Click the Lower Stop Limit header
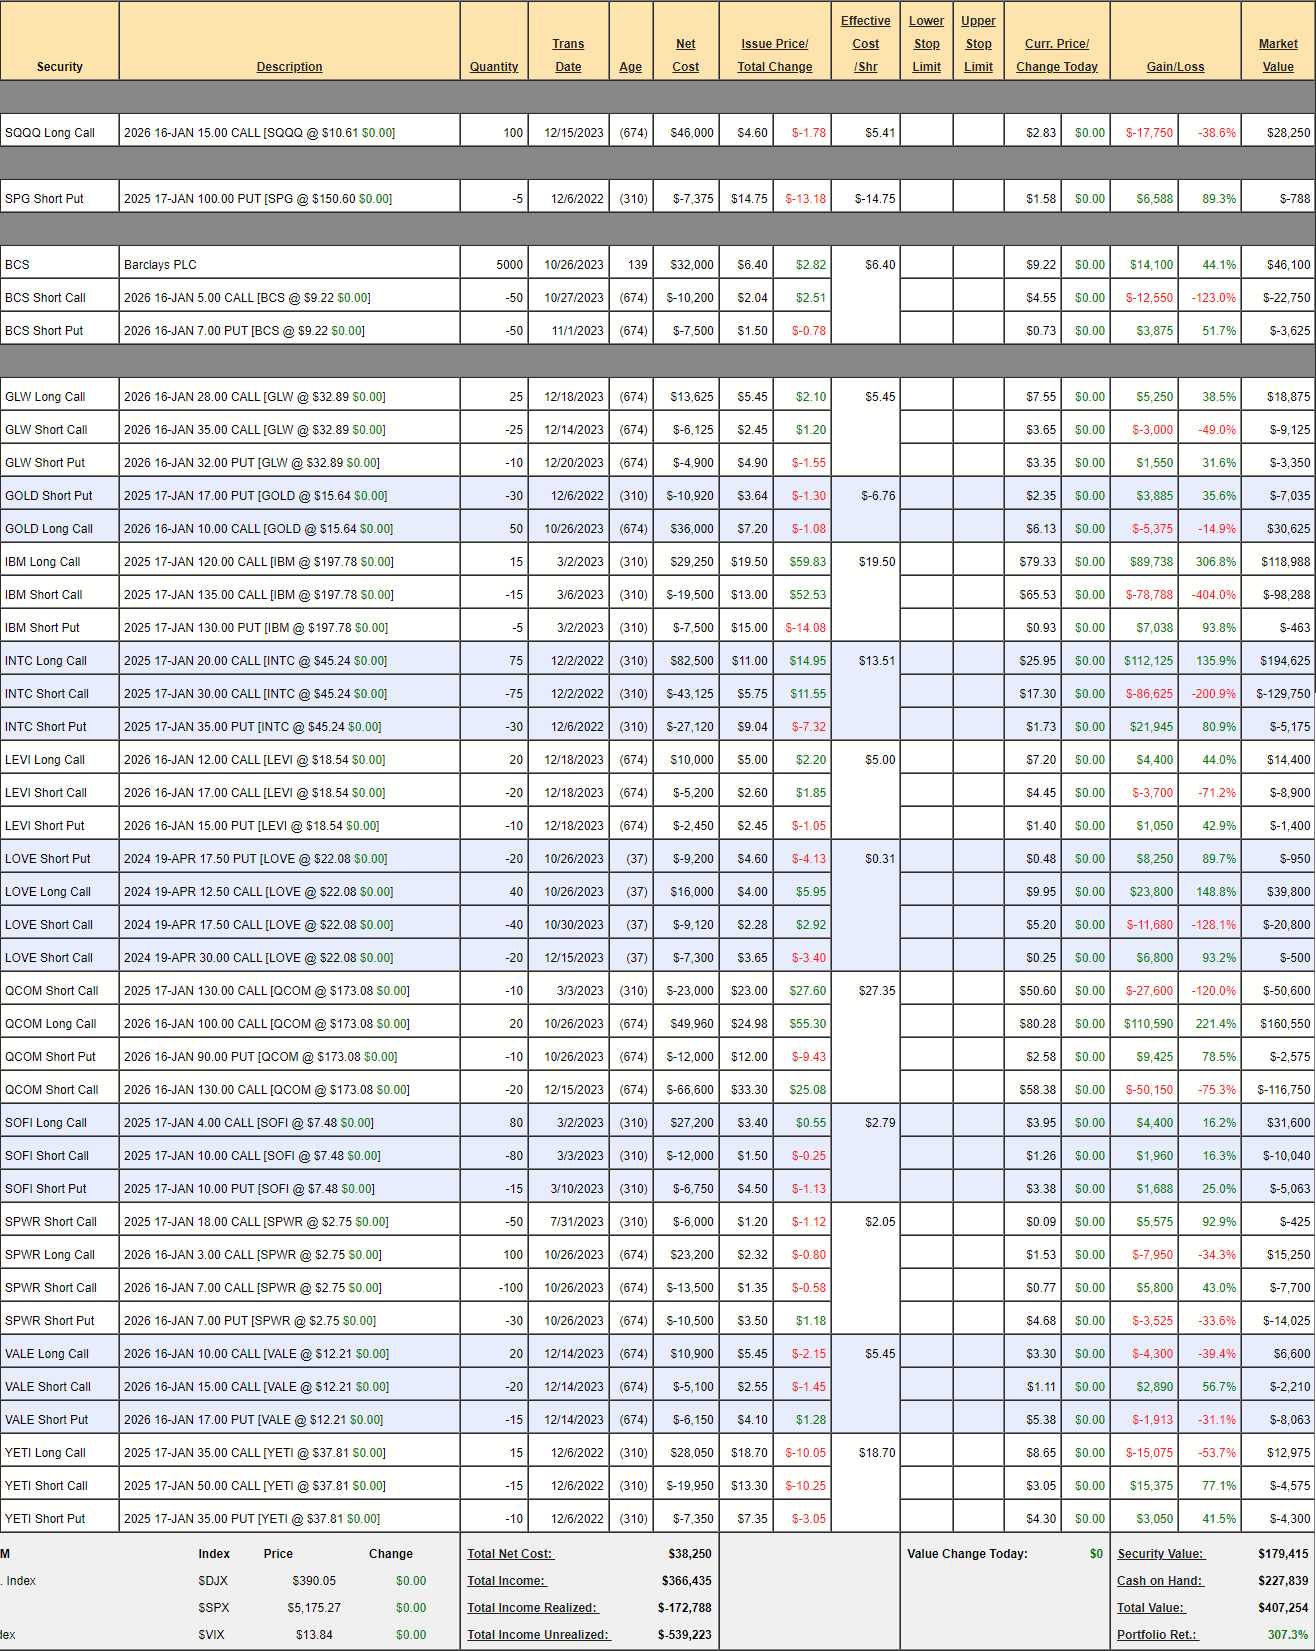Viewport: 1316px width, 1651px height. pos(926,44)
